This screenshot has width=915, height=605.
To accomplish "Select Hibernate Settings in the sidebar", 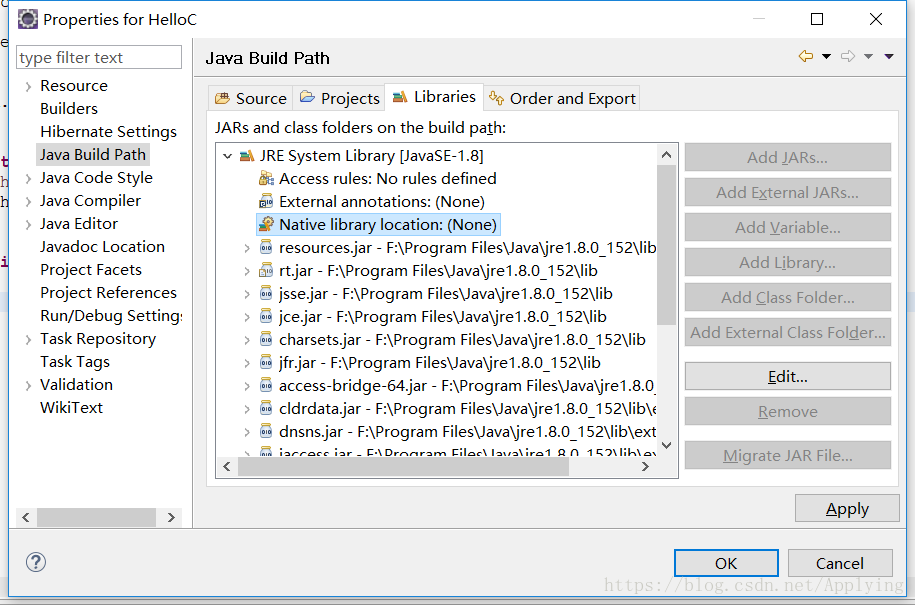I will point(108,132).
